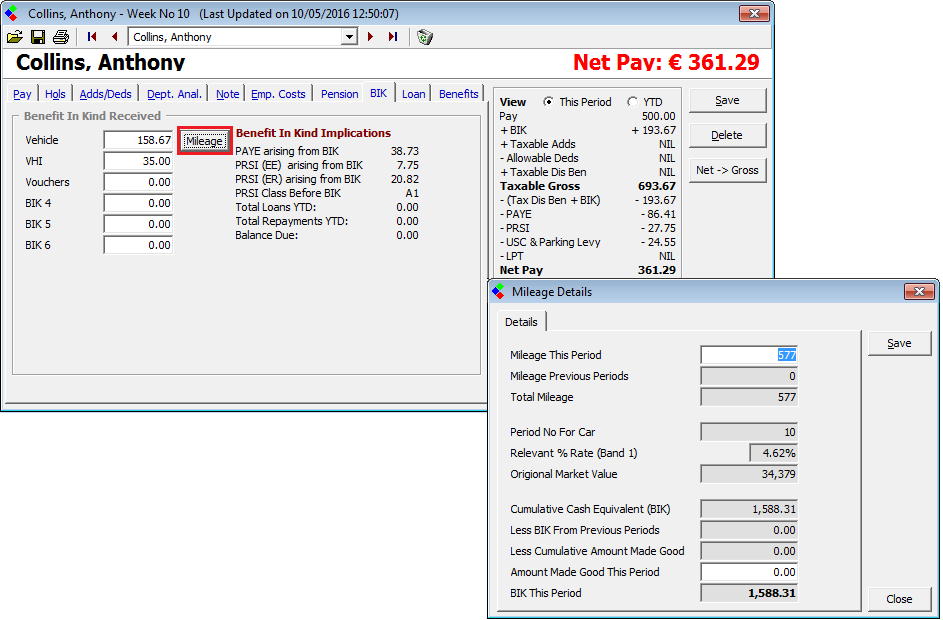Click the printer icon in toolbar
Screen dimensions: 943x620
tap(60, 37)
